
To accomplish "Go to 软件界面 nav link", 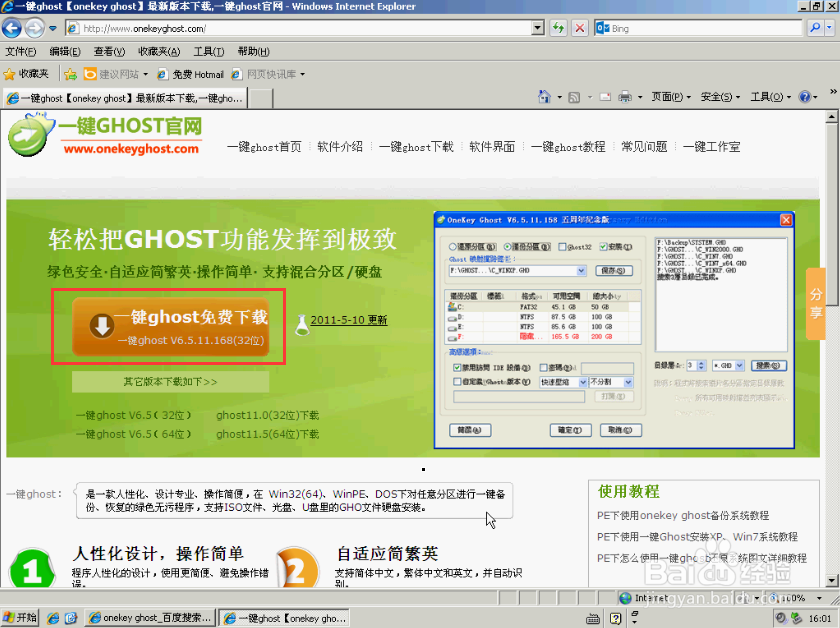I will point(492,147).
